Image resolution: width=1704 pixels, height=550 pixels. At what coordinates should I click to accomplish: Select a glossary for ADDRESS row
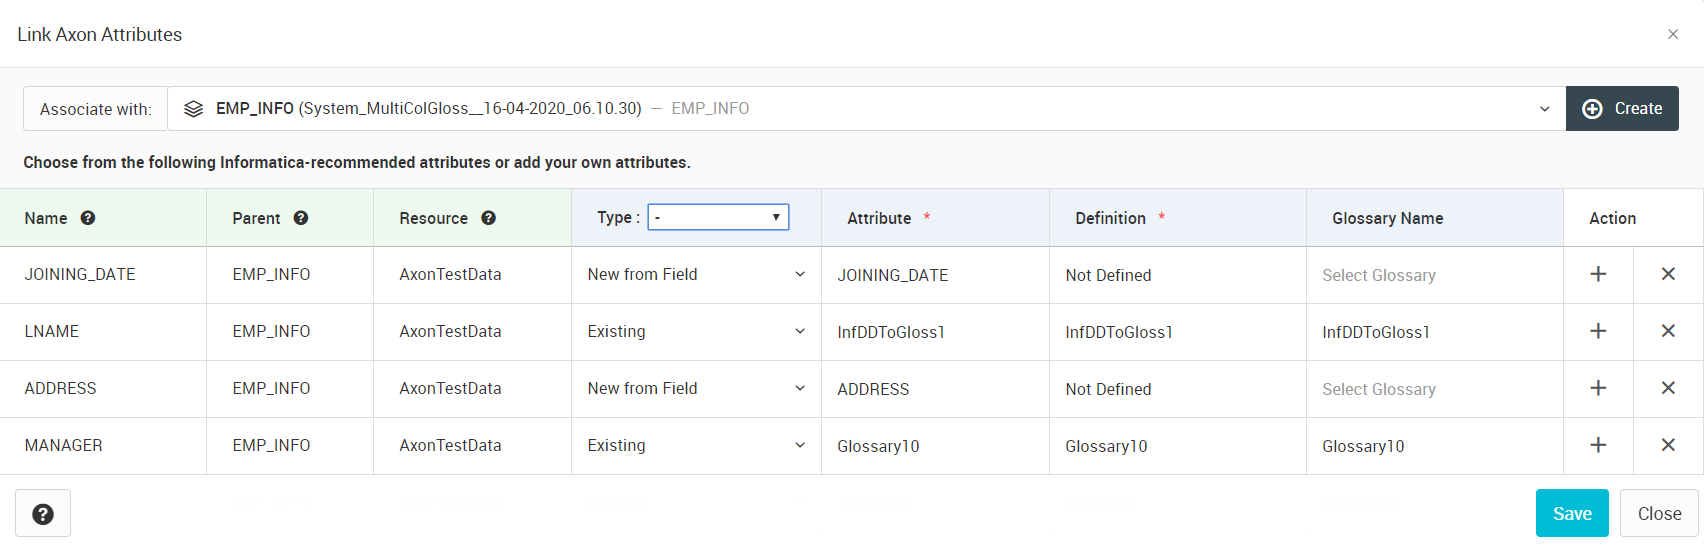(x=1434, y=389)
